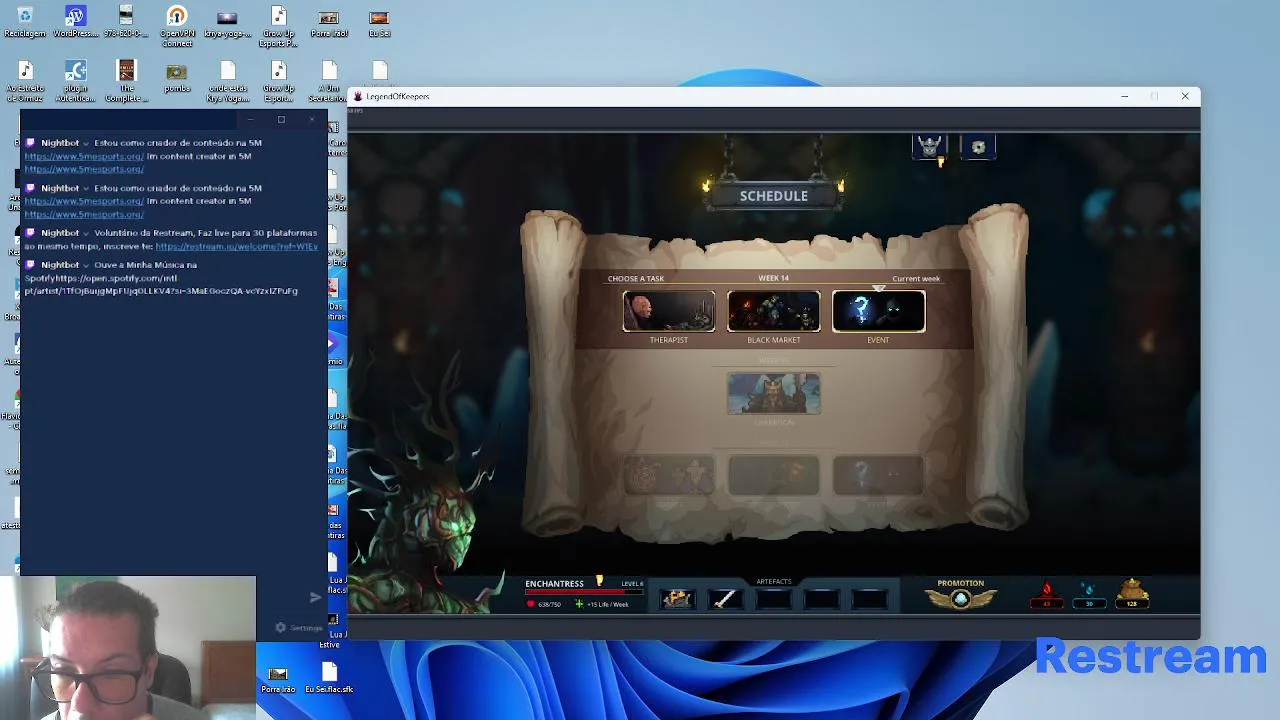Click the LEVEL 6 label
The height and width of the screenshot is (720, 1280).
pyautogui.click(x=632, y=584)
